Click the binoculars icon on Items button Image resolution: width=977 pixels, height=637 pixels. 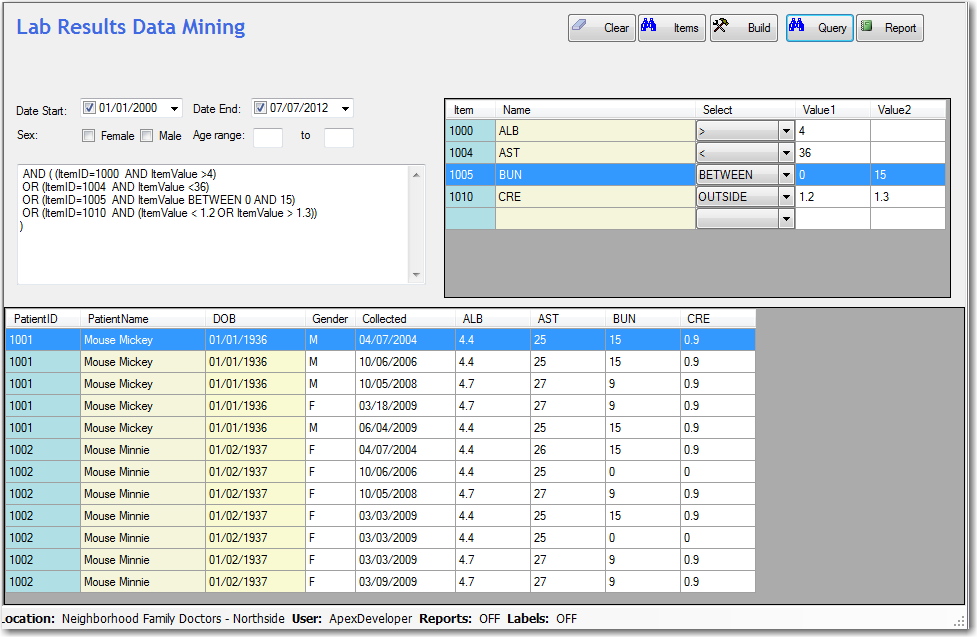click(649, 25)
